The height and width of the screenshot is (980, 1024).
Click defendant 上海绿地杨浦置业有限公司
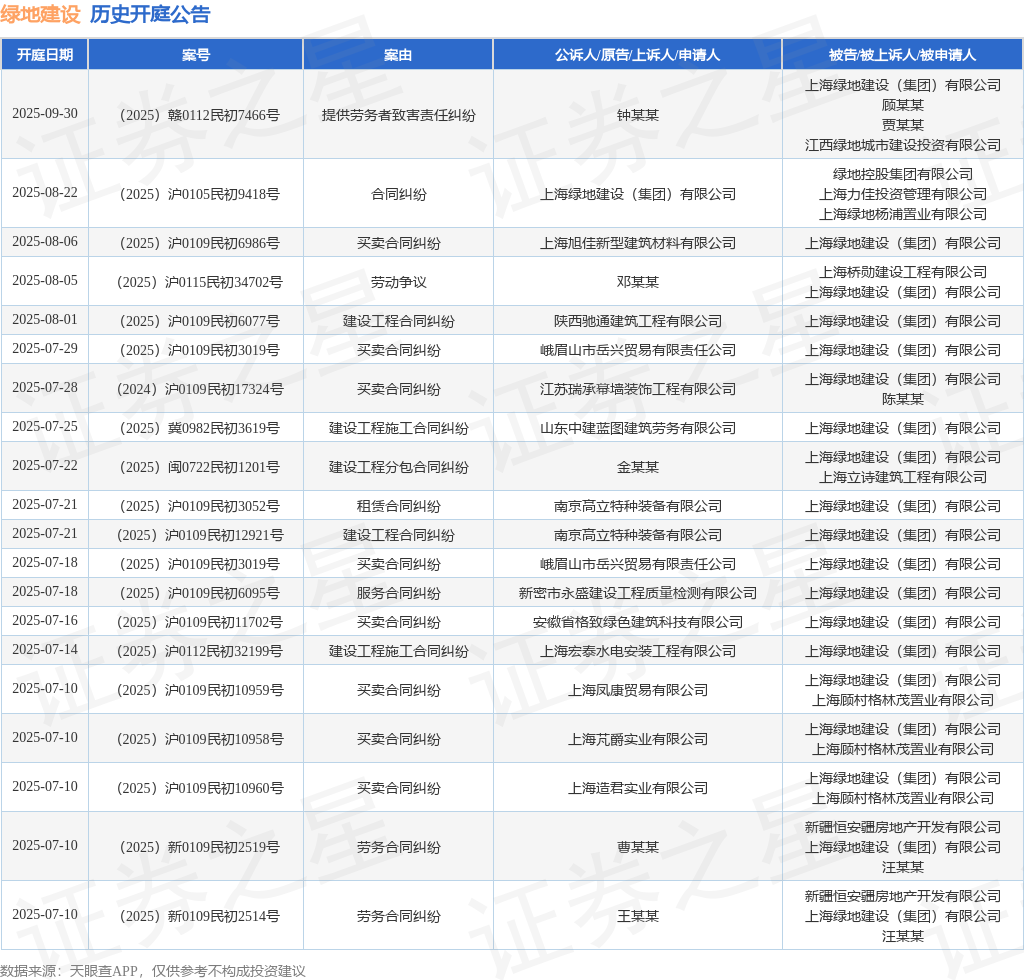pyautogui.click(x=903, y=214)
